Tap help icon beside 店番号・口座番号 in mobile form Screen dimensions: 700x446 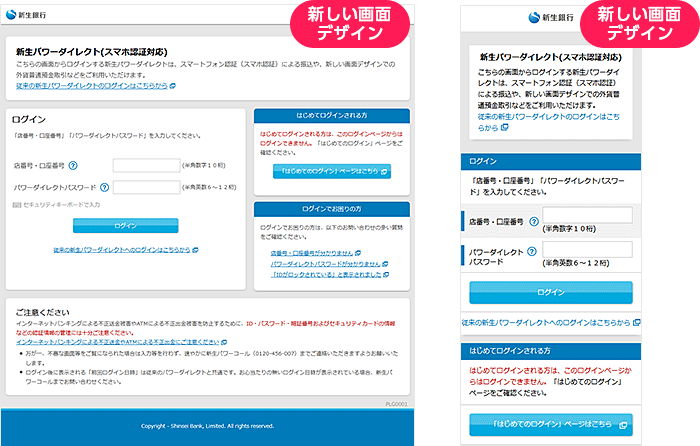click(x=534, y=221)
